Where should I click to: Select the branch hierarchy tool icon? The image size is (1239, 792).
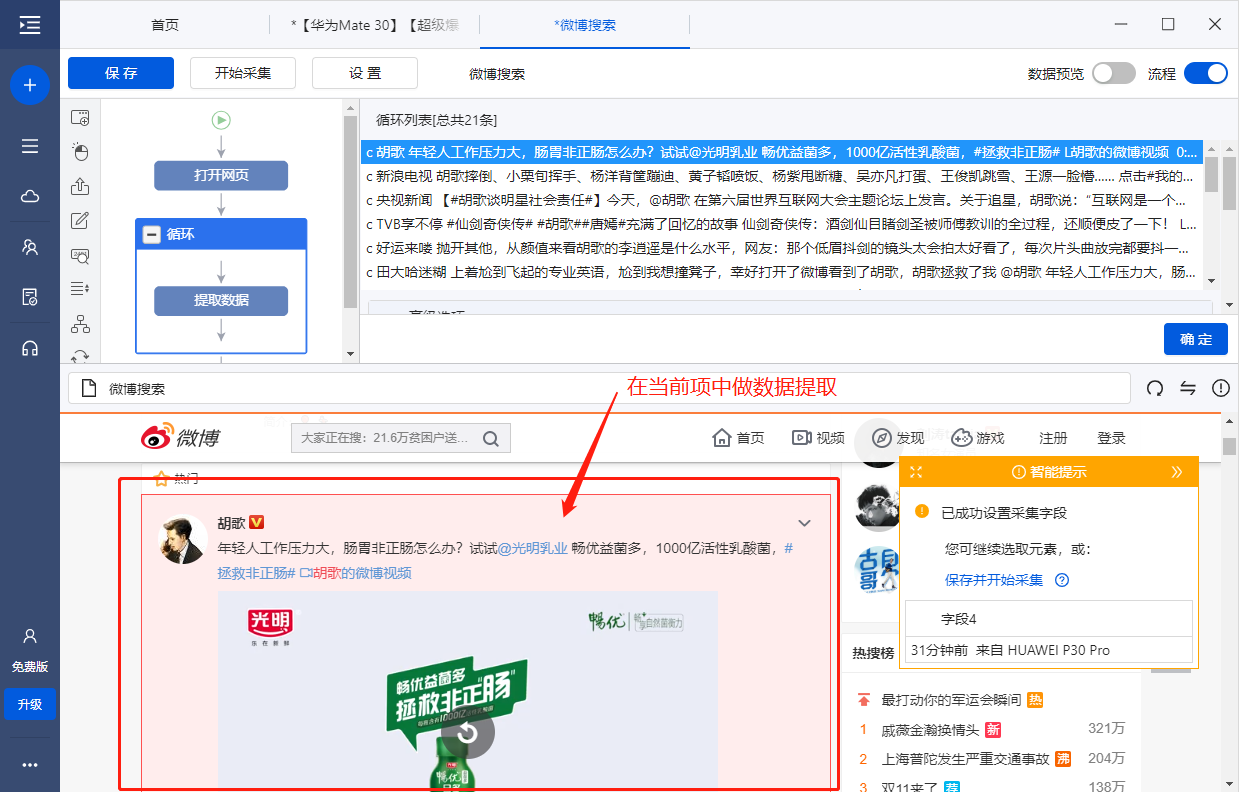coord(81,324)
